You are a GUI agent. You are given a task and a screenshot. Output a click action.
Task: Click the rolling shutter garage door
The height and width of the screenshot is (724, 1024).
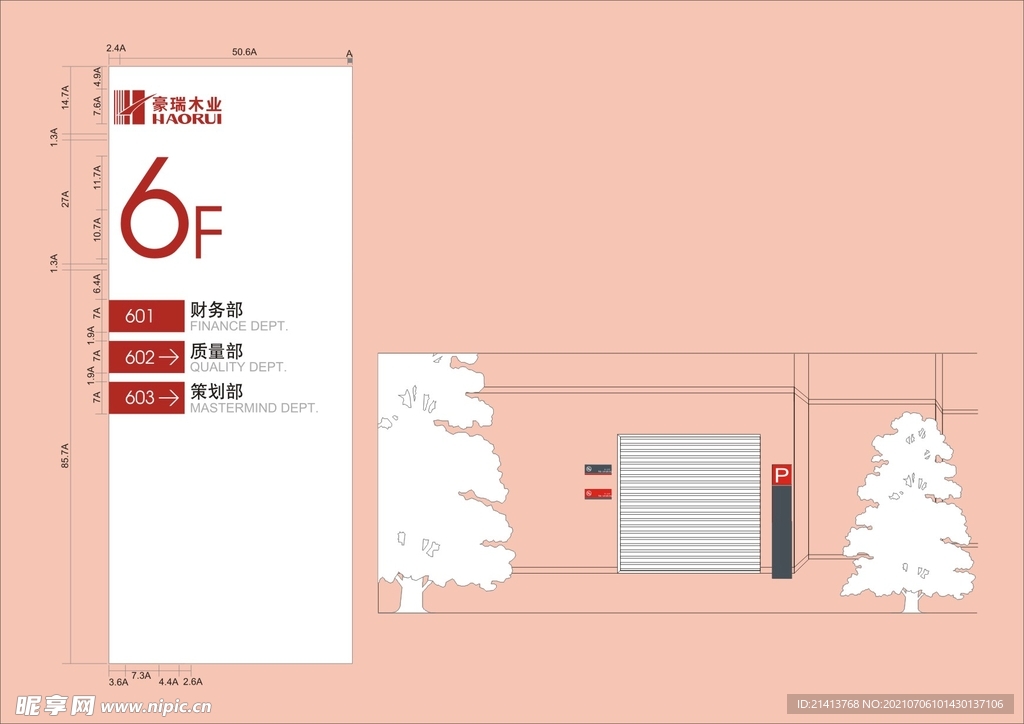689,503
